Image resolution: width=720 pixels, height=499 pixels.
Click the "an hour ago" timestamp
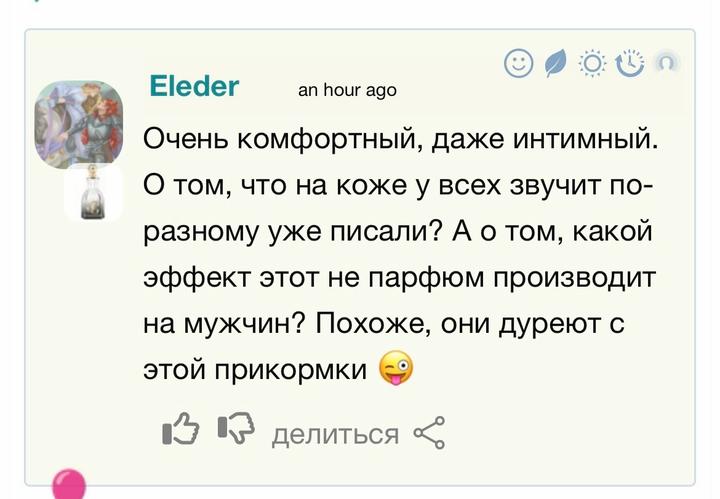coord(348,90)
